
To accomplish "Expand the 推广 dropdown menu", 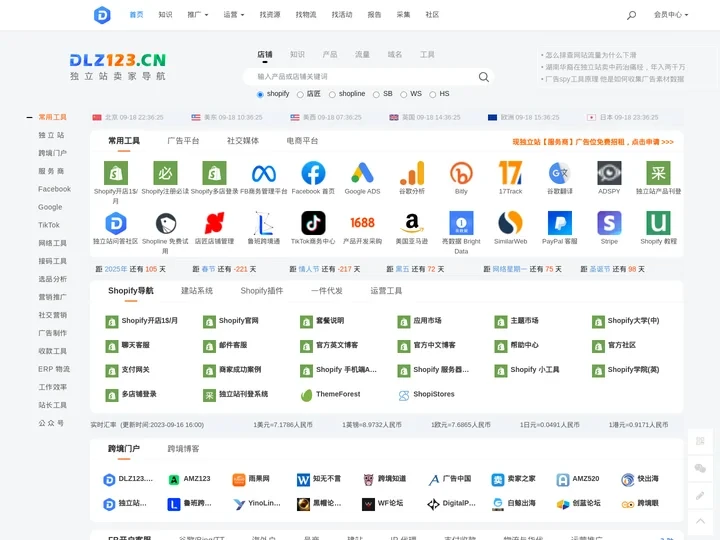I will pyautogui.click(x=197, y=15).
